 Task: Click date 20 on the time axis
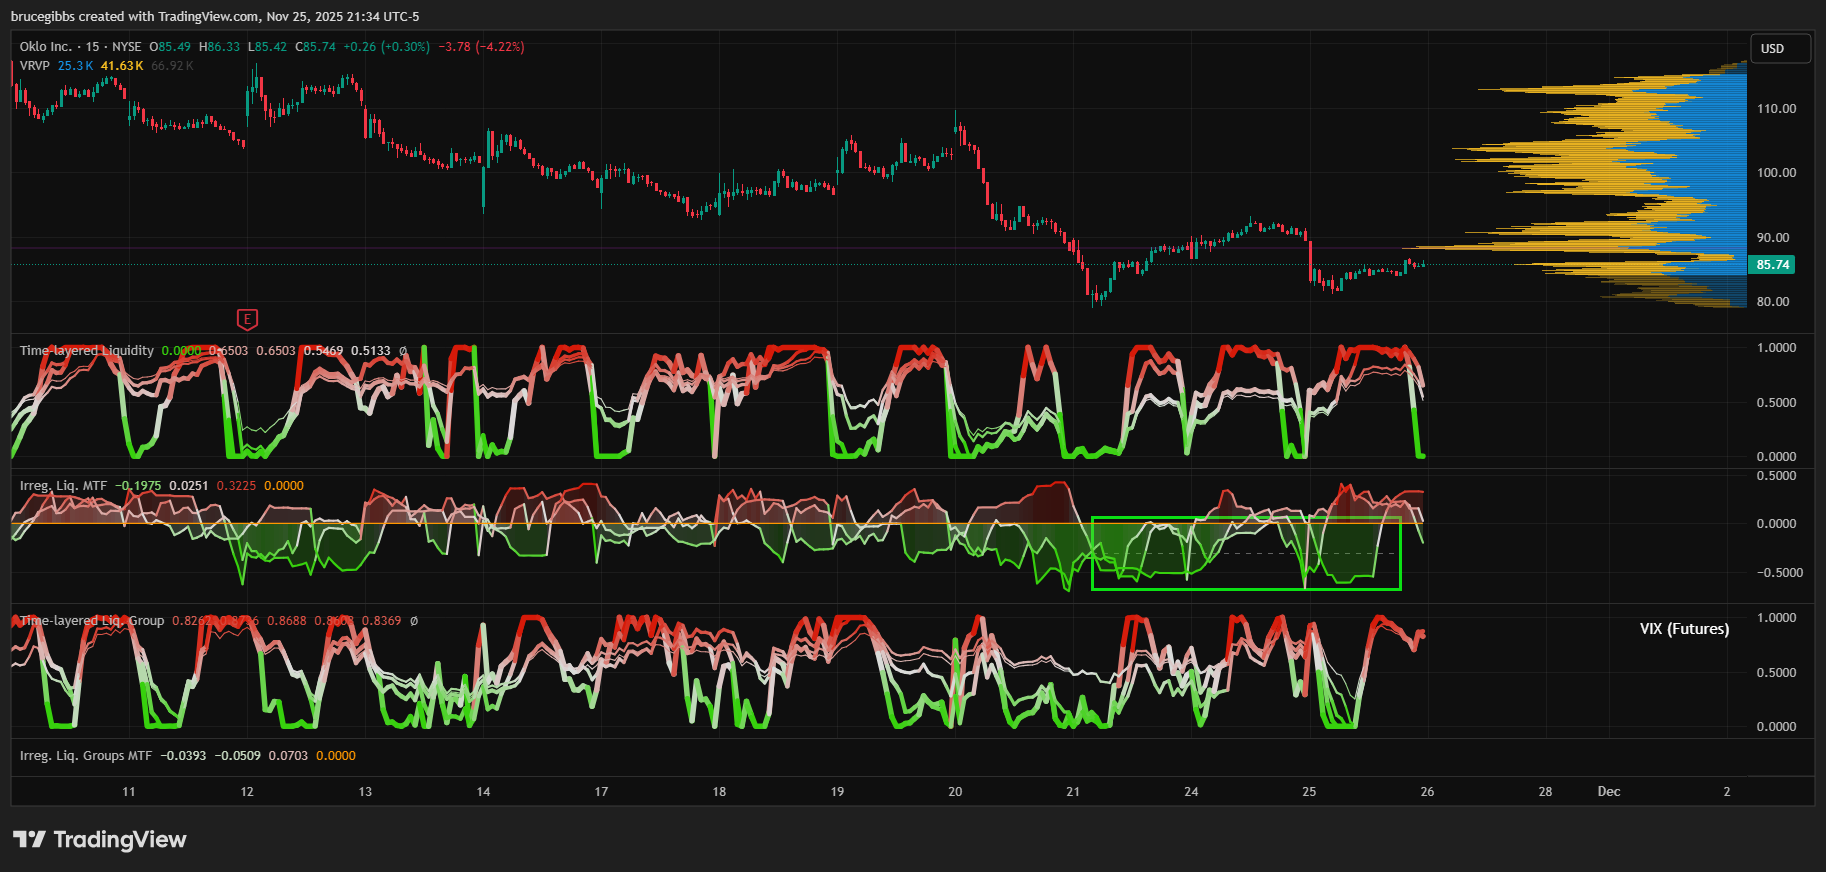tap(955, 792)
